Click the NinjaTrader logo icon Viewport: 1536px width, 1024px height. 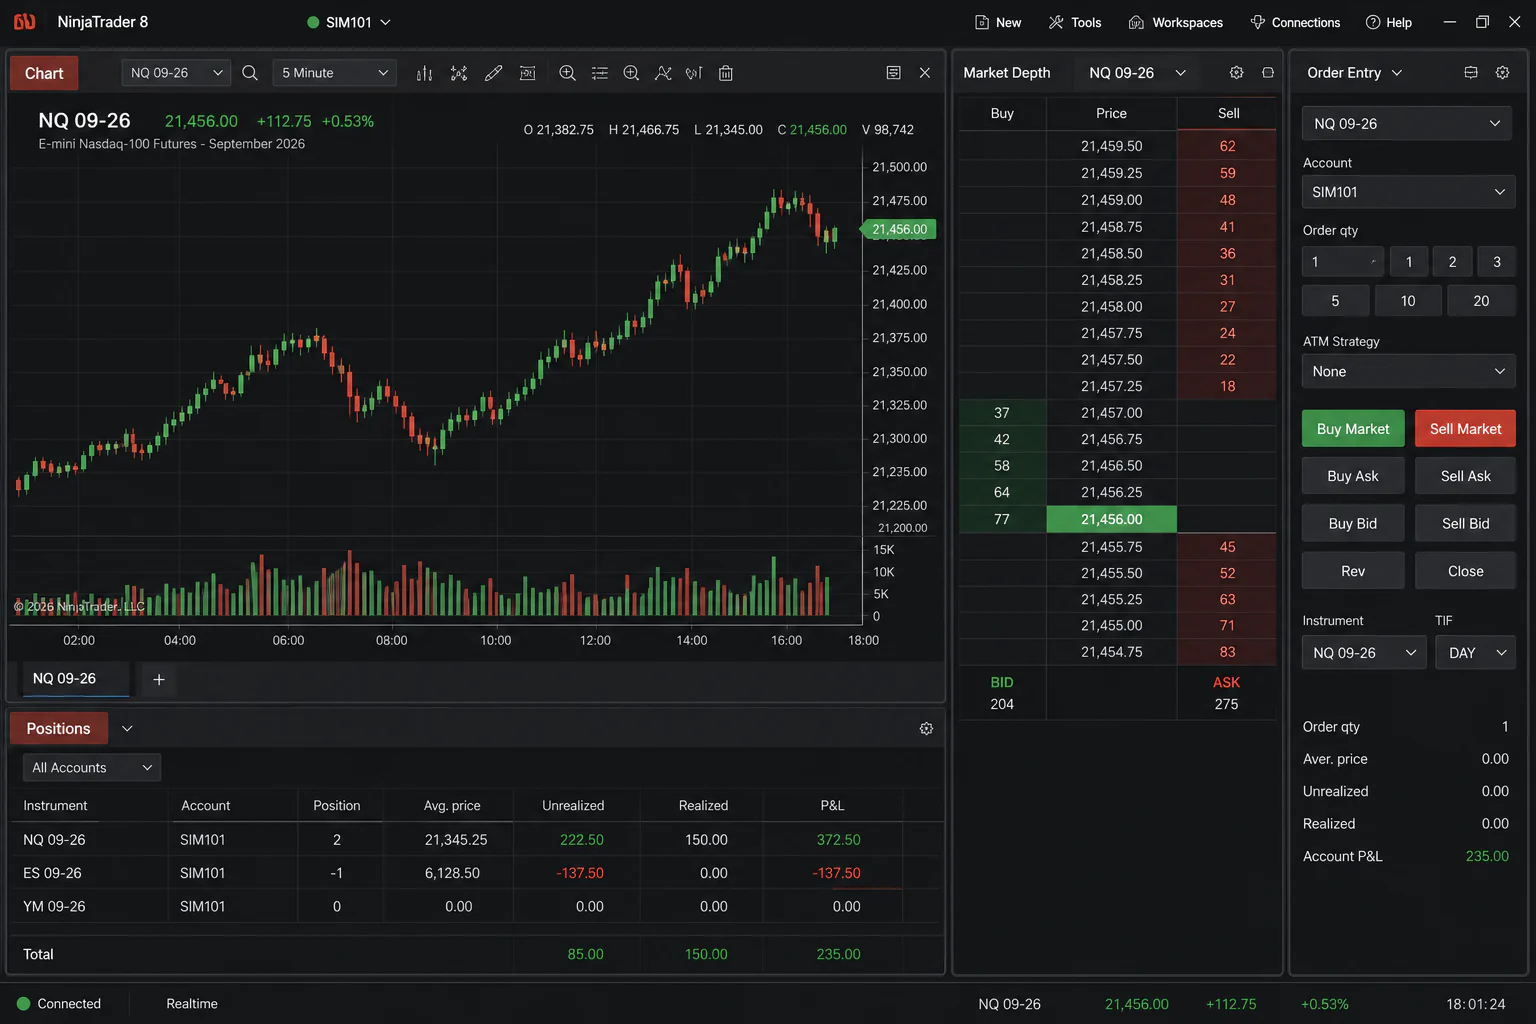pos(25,22)
